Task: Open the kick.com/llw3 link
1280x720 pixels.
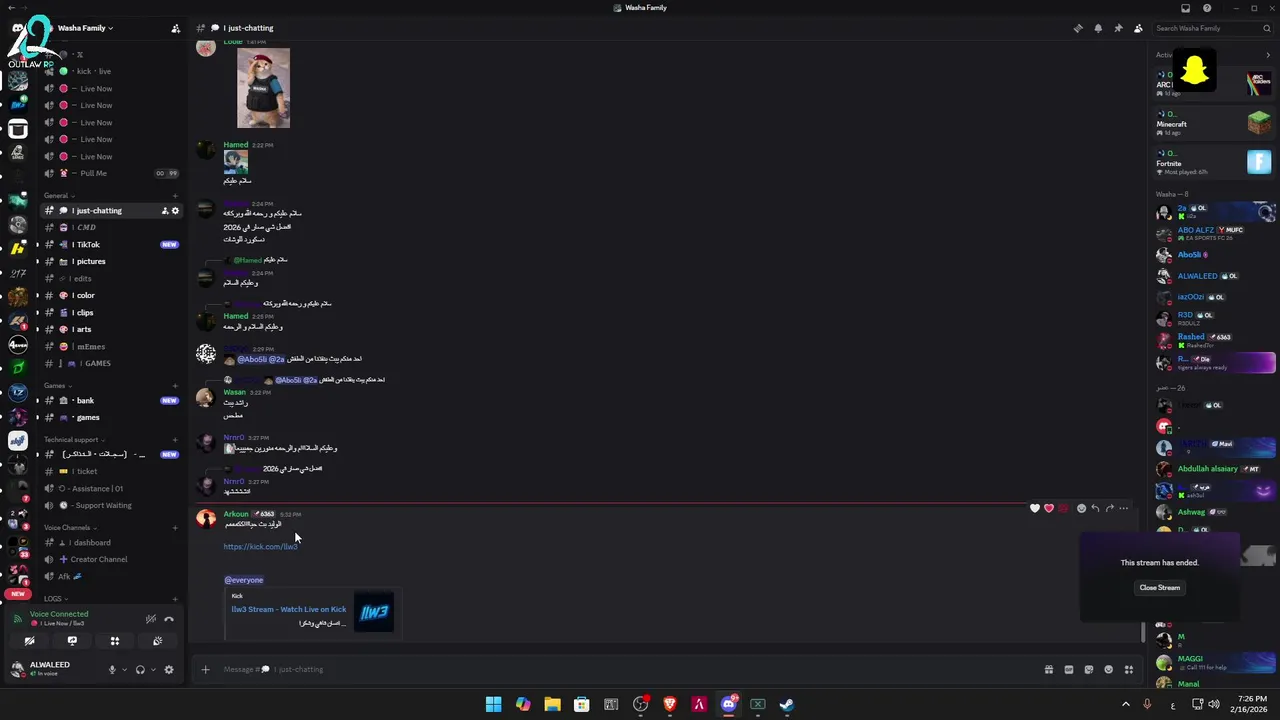Action: [x=261, y=547]
